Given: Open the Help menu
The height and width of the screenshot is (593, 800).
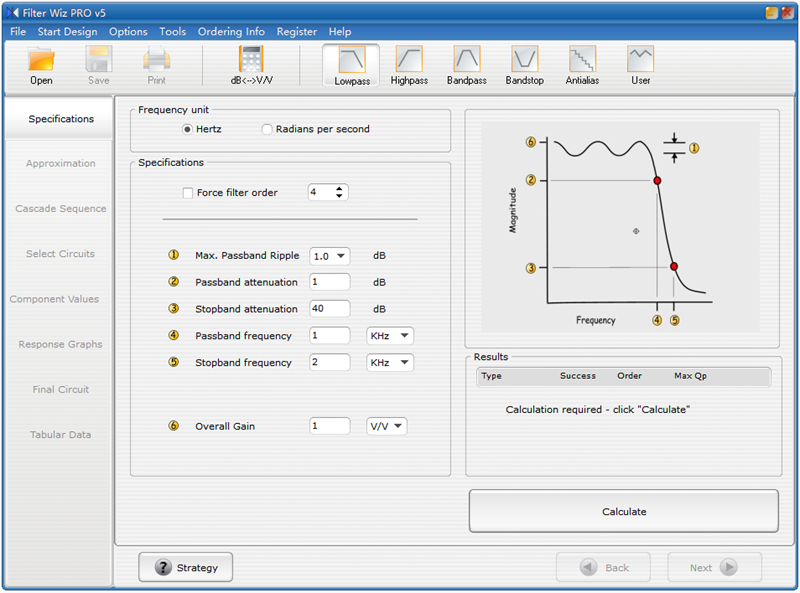Looking at the screenshot, I should (x=340, y=32).
